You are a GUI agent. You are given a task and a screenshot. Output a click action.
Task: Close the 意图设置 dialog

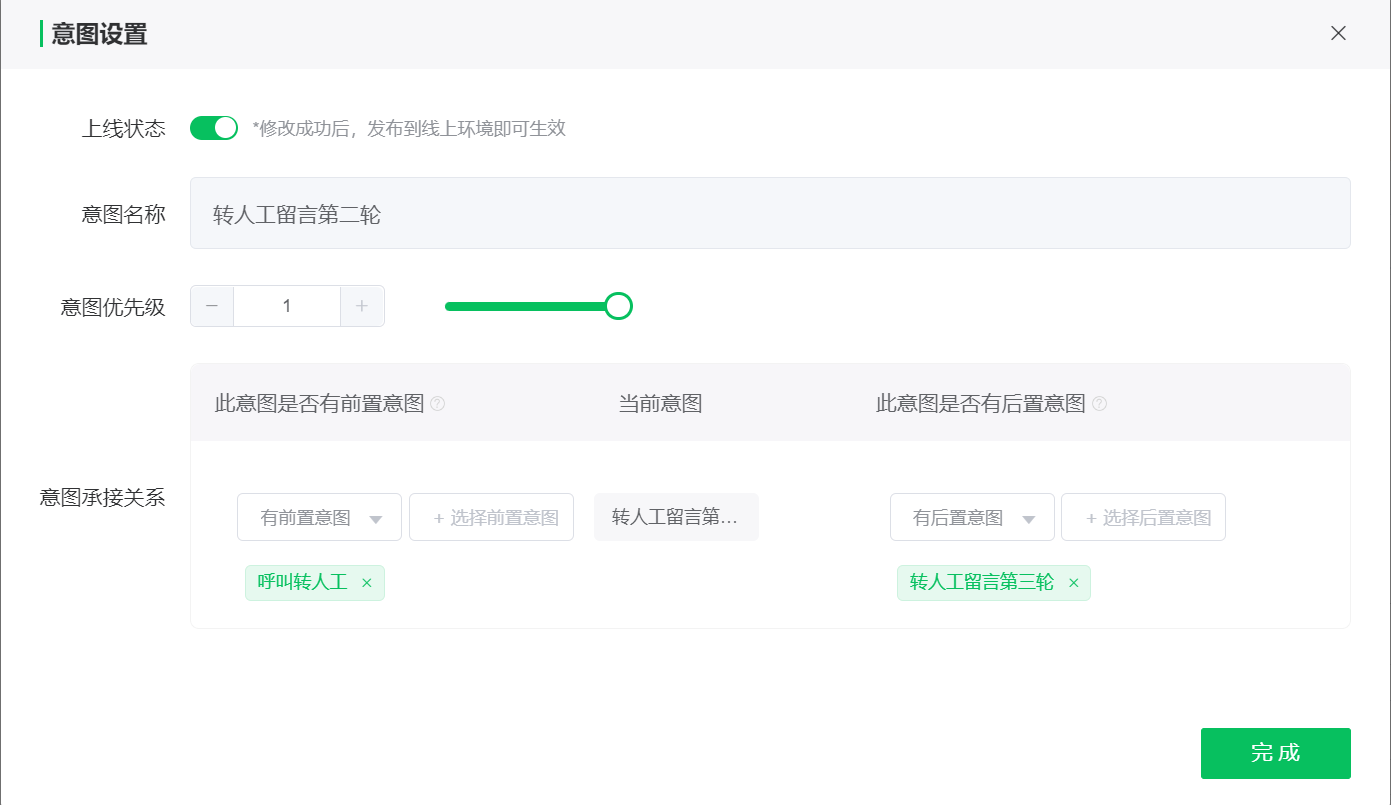click(1338, 33)
